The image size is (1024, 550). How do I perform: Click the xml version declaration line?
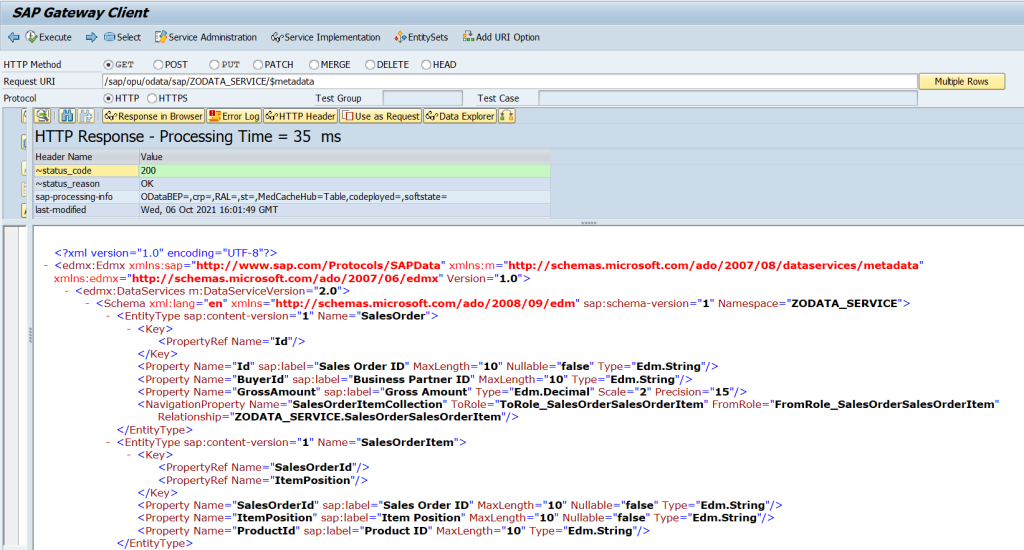point(166,253)
